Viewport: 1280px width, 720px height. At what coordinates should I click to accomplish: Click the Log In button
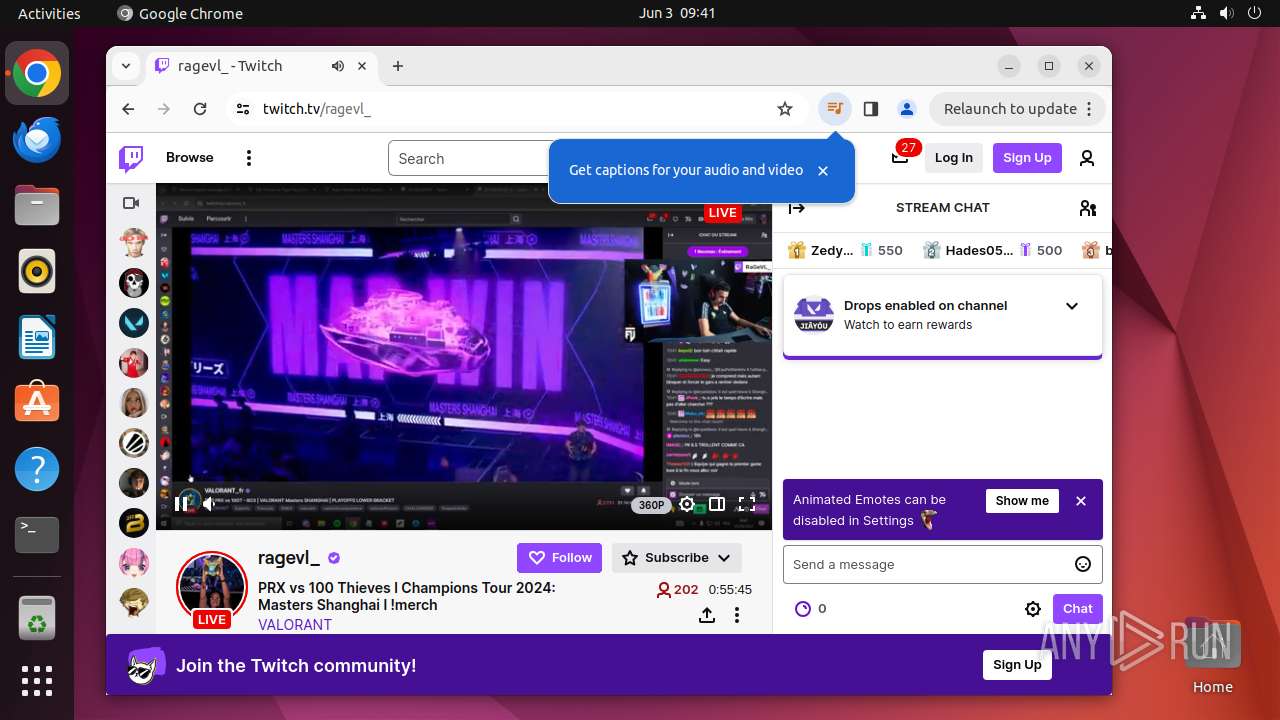[x=954, y=158]
